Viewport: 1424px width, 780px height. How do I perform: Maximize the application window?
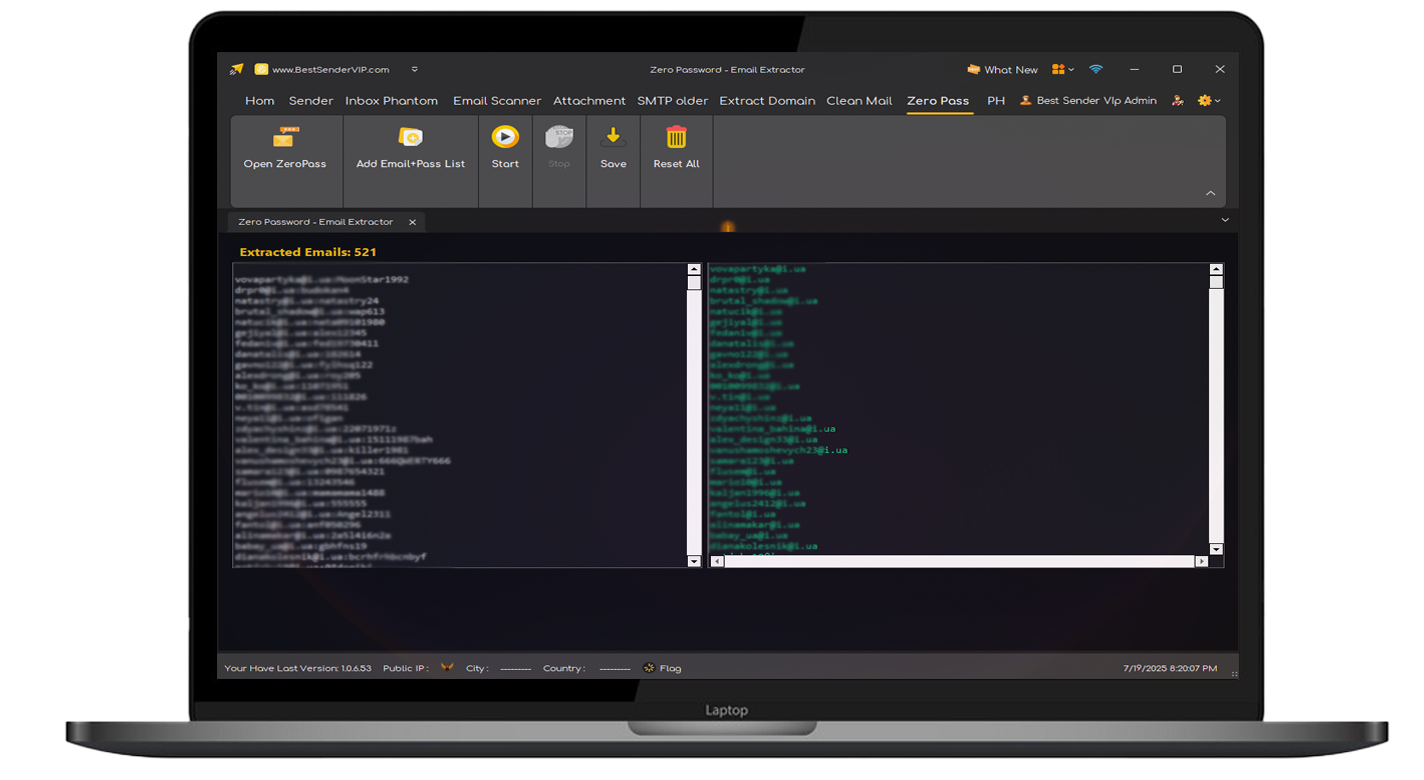pyautogui.click(x=1177, y=69)
